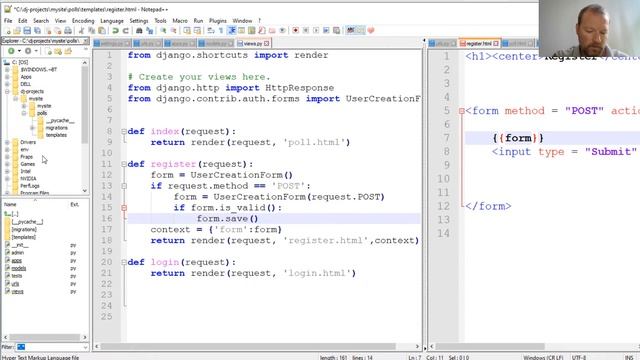Fold the def login block marker
This screenshot has width=640, height=360.
(x=124, y=262)
